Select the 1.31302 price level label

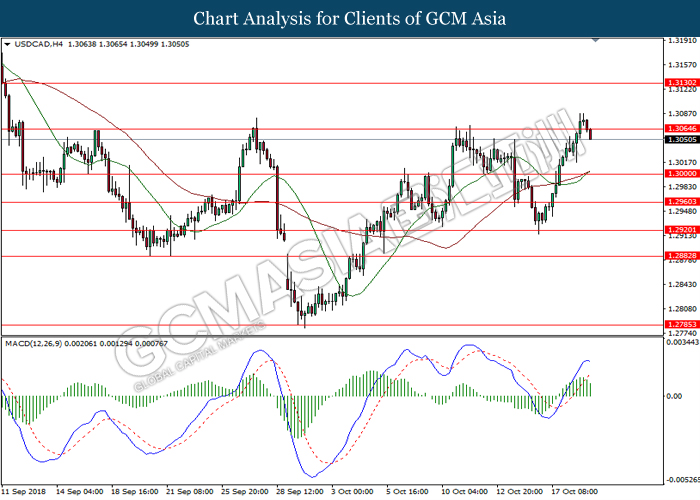tap(682, 83)
